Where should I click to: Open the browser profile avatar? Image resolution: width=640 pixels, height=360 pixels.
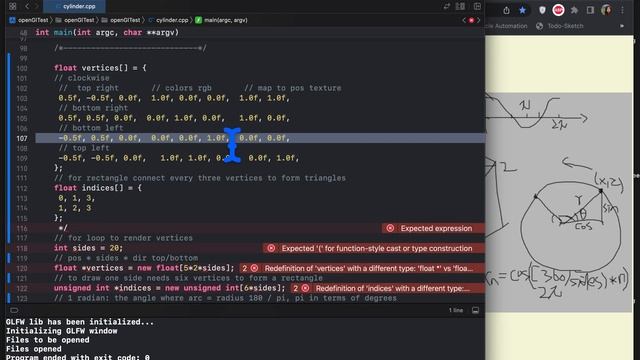coord(607,10)
